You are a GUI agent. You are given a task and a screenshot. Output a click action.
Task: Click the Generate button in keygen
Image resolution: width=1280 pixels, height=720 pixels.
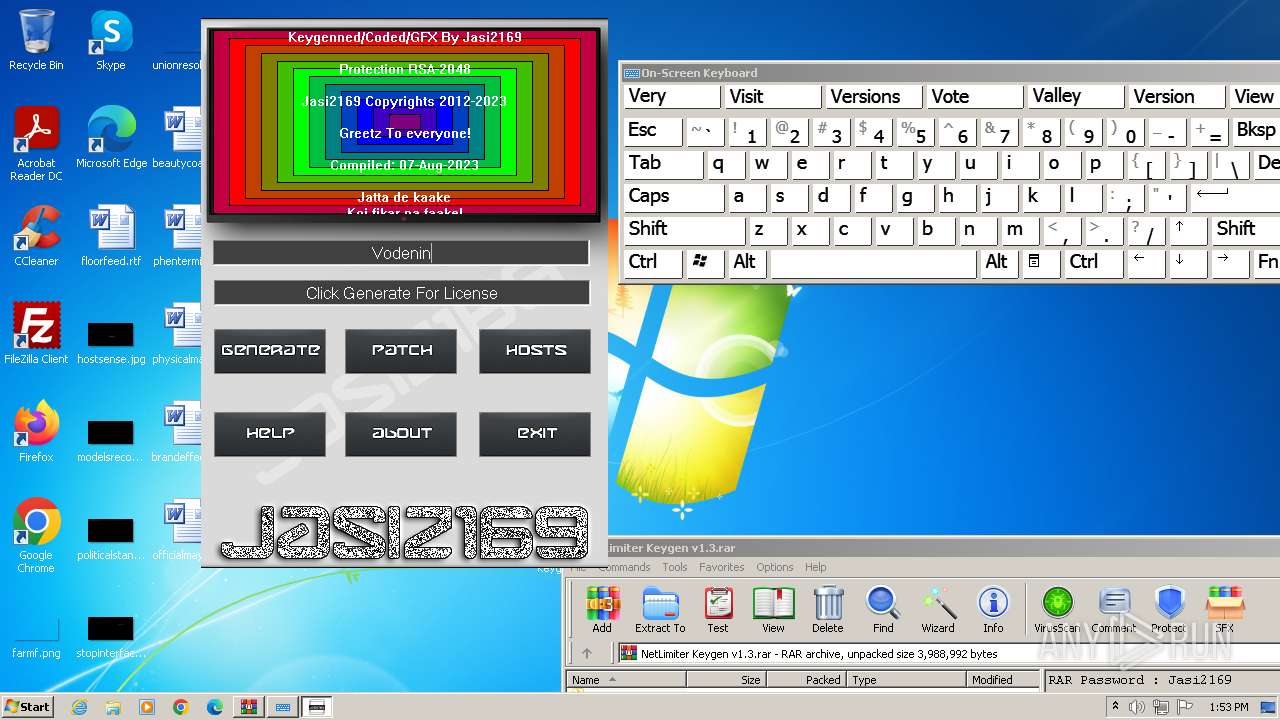pos(270,351)
